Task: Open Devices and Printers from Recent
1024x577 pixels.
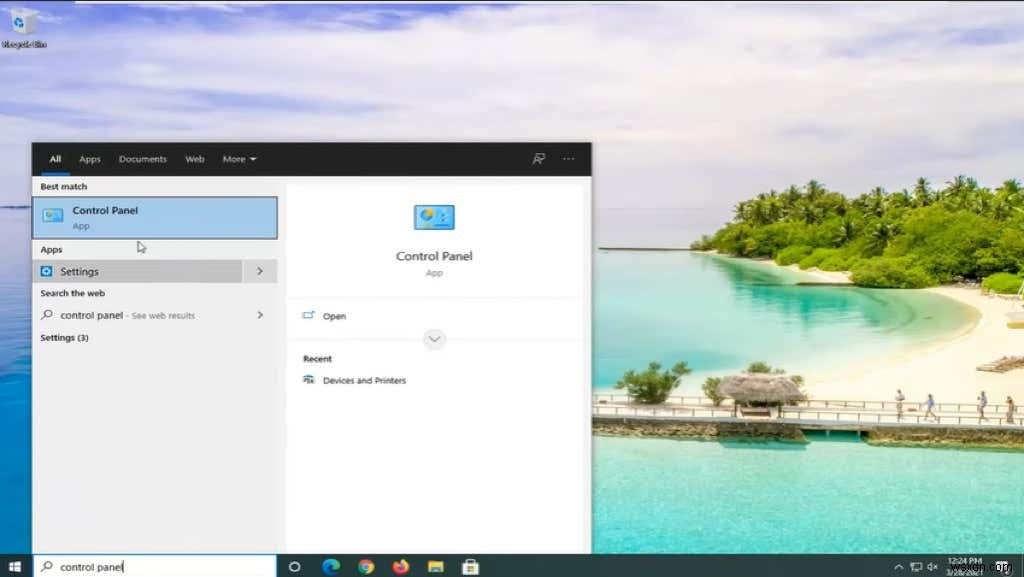Action: (x=364, y=380)
